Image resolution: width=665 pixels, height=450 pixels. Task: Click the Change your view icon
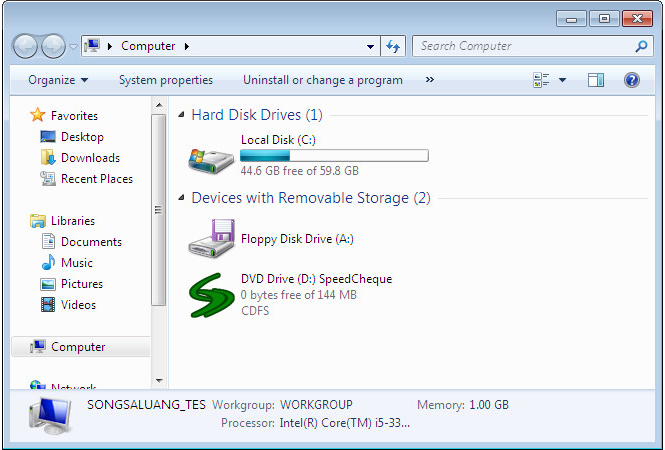541,80
